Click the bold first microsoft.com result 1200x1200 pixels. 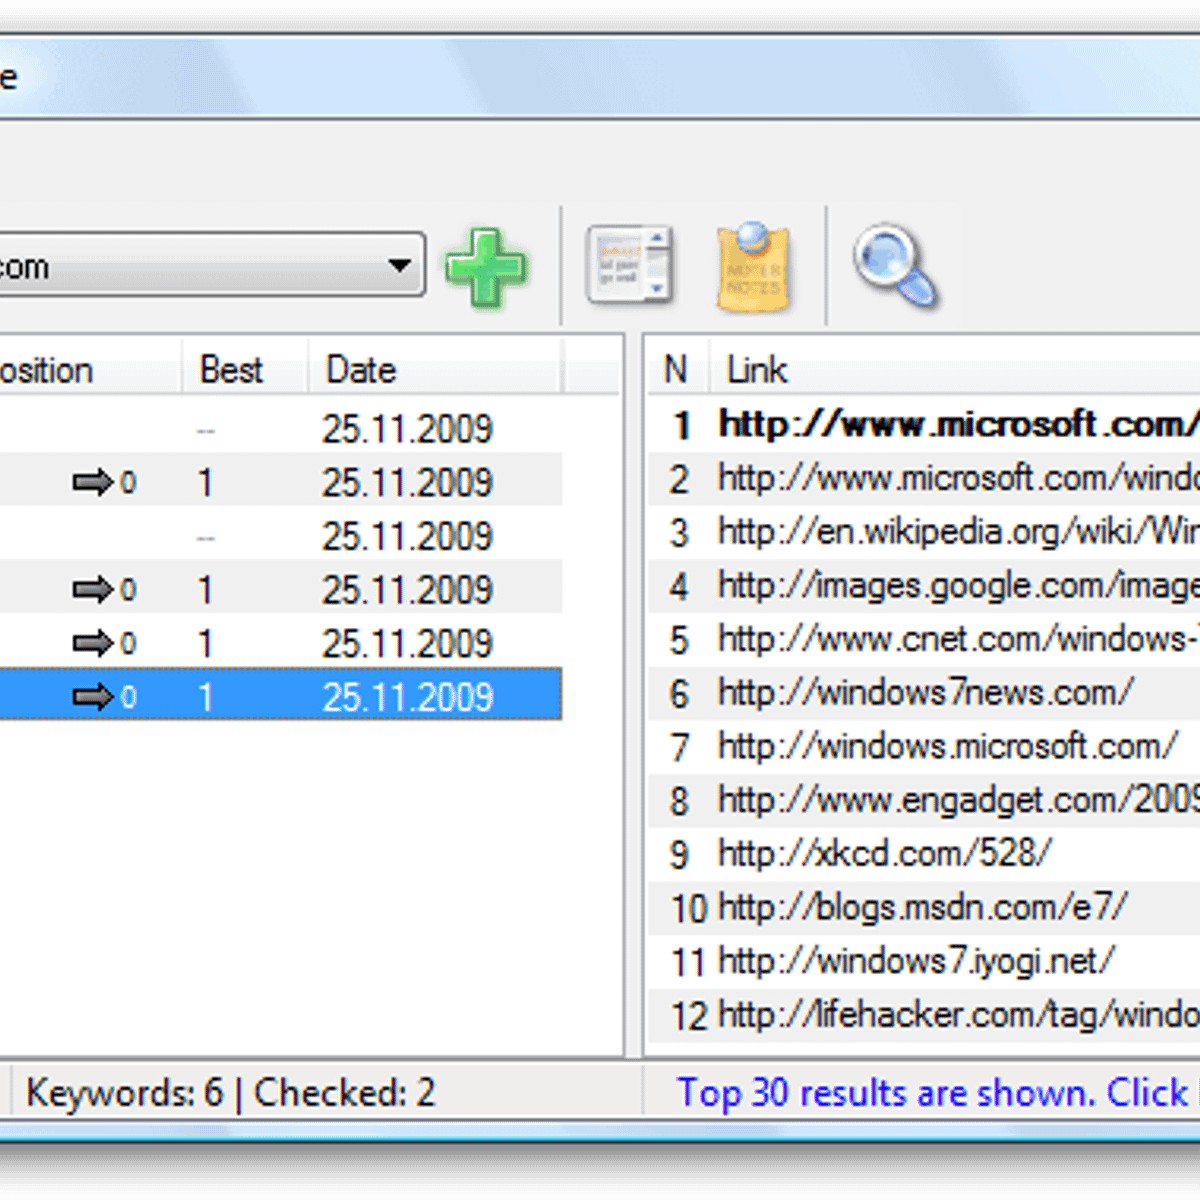pos(957,425)
